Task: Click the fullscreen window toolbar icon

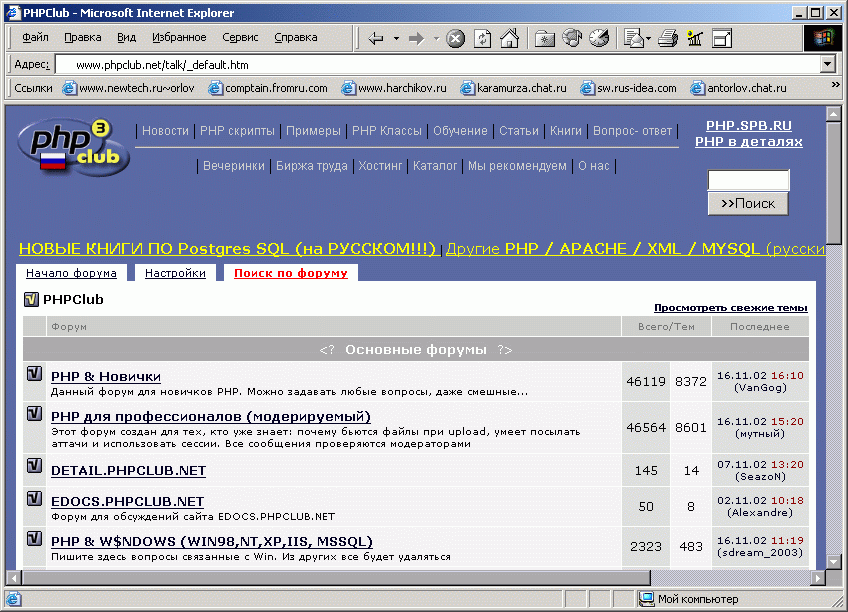Action: click(721, 38)
